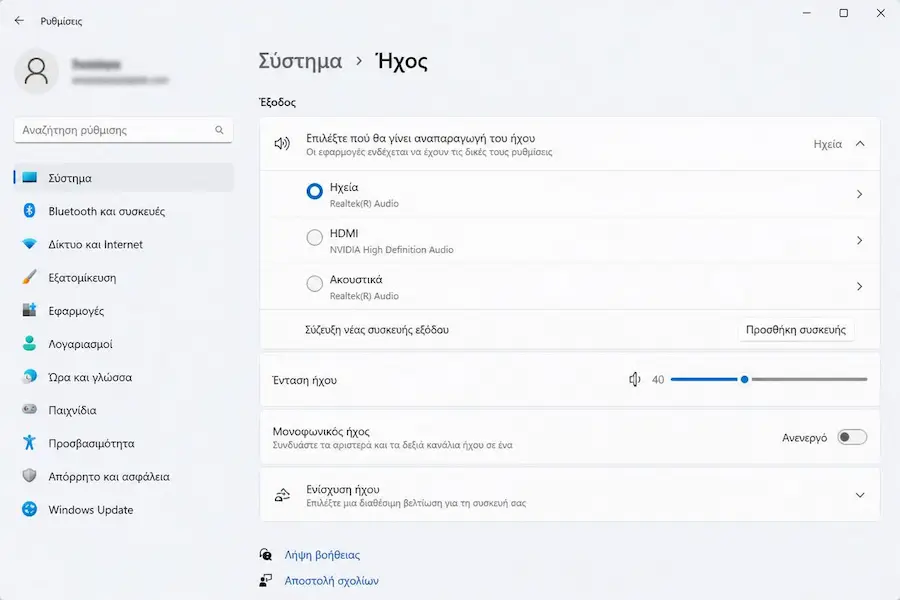Click the Λήψη βοήθειας help icon
The width and height of the screenshot is (900, 600).
[x=265, y=555]
